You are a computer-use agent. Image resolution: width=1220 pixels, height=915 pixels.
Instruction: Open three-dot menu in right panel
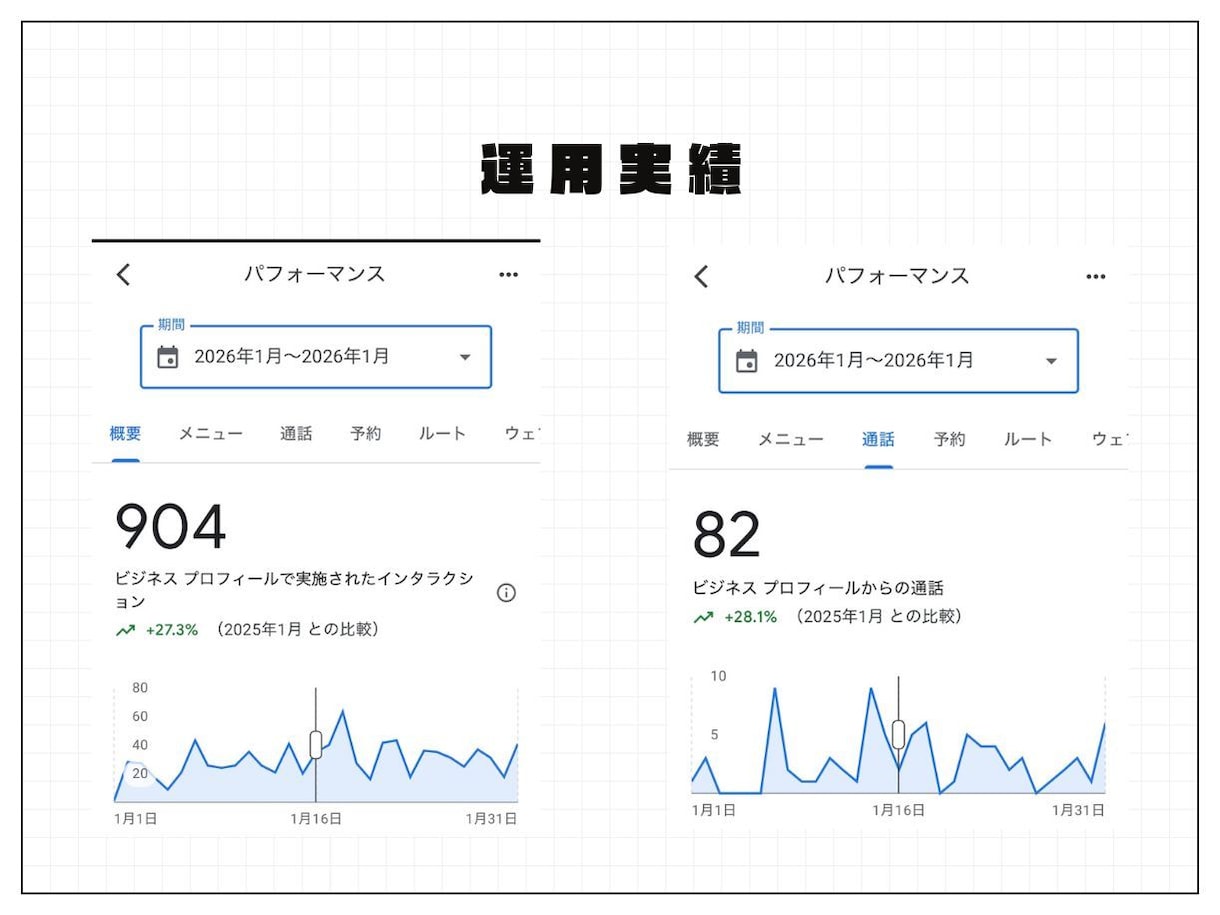[x=1096, y=276]
